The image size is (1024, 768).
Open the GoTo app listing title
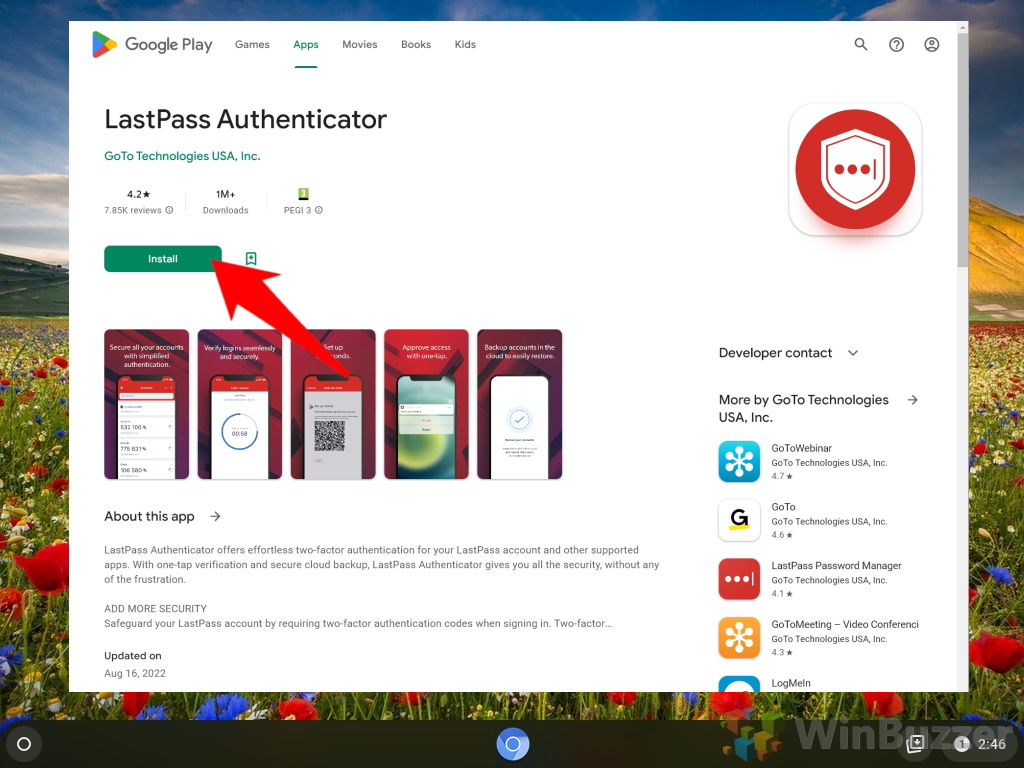point(783,507)
